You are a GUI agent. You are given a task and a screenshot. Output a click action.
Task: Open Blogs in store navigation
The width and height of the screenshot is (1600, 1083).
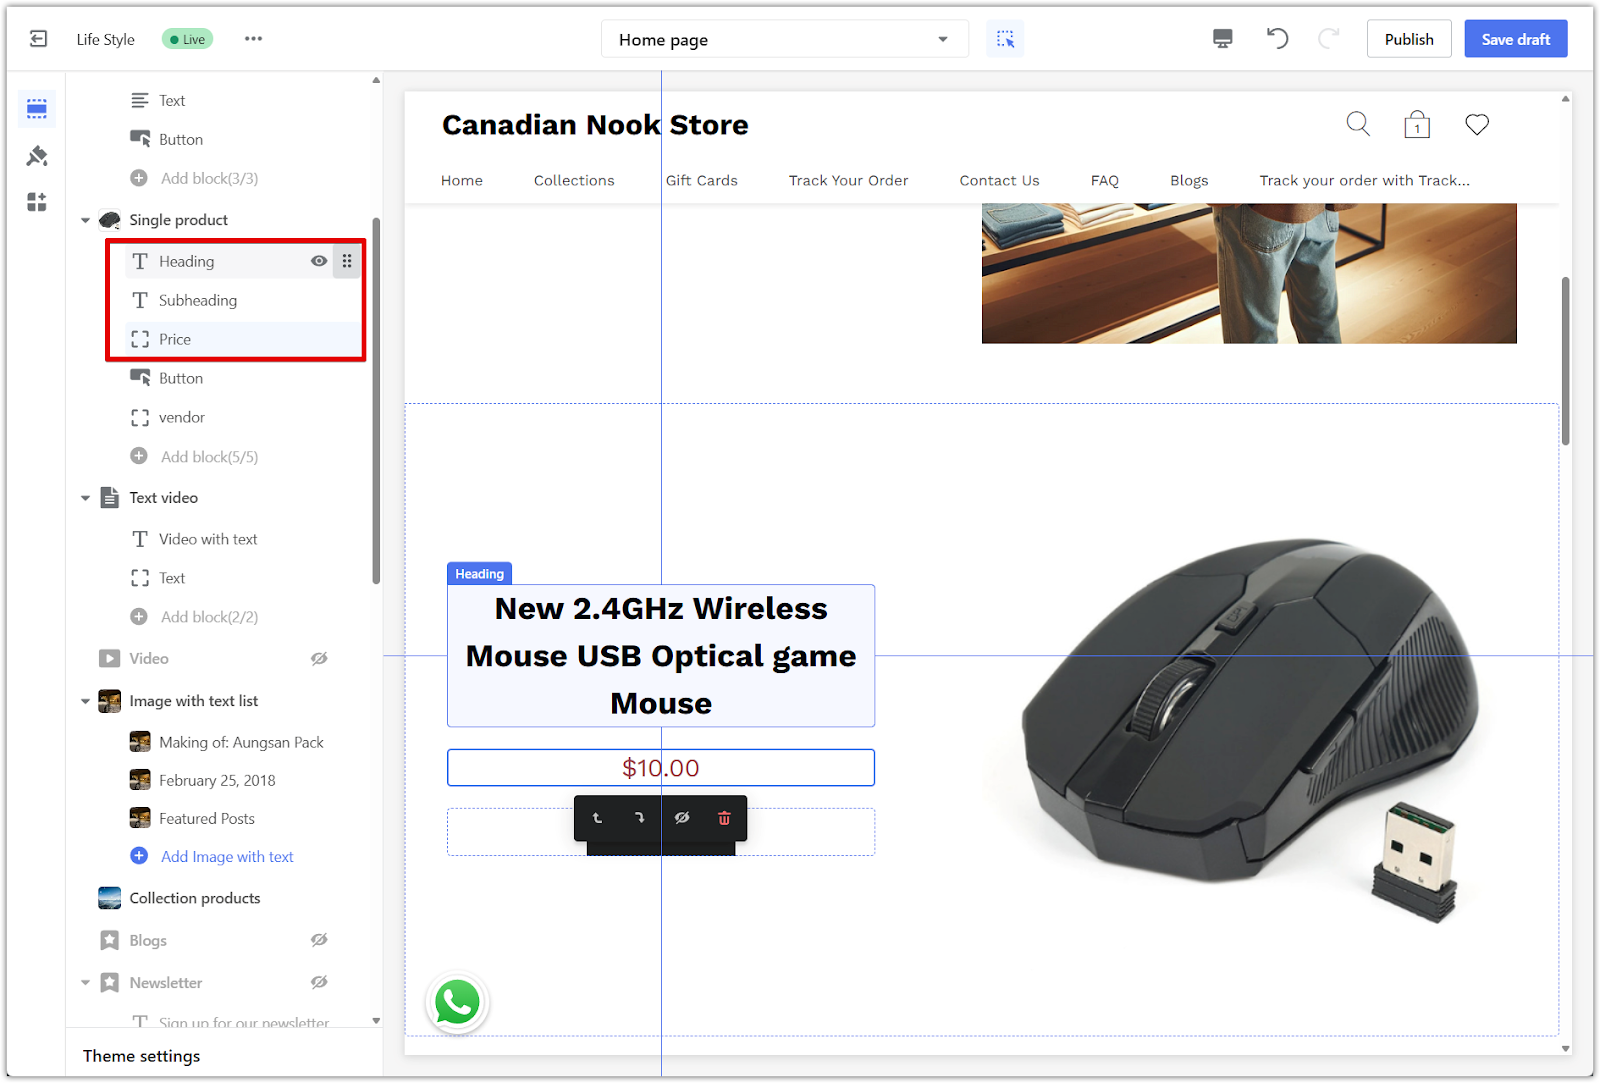[x=1189, y=180]
